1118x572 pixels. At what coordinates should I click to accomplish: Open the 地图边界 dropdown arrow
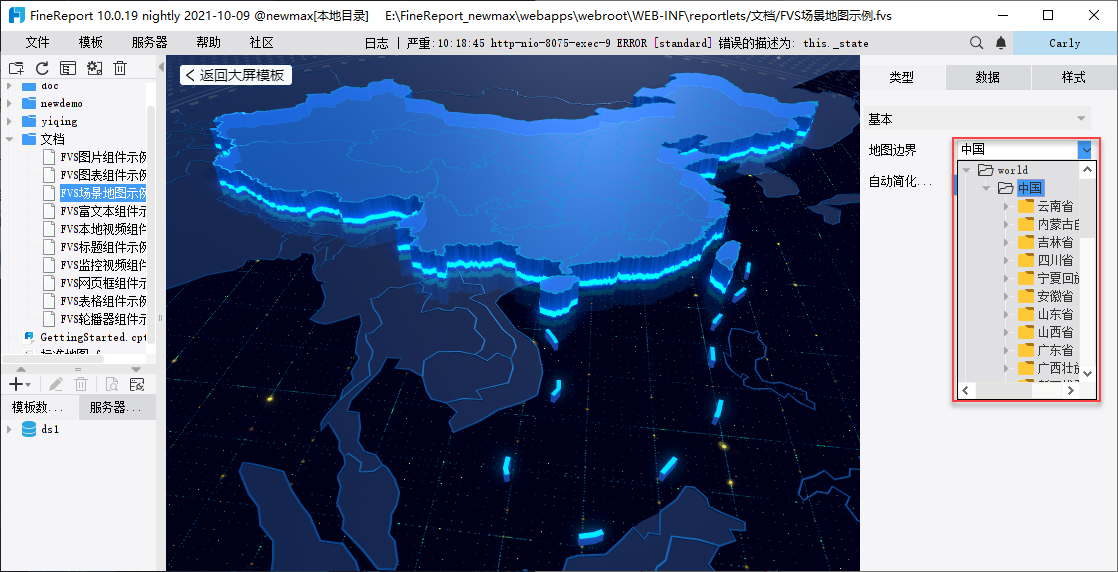[x=1084, y=149]
